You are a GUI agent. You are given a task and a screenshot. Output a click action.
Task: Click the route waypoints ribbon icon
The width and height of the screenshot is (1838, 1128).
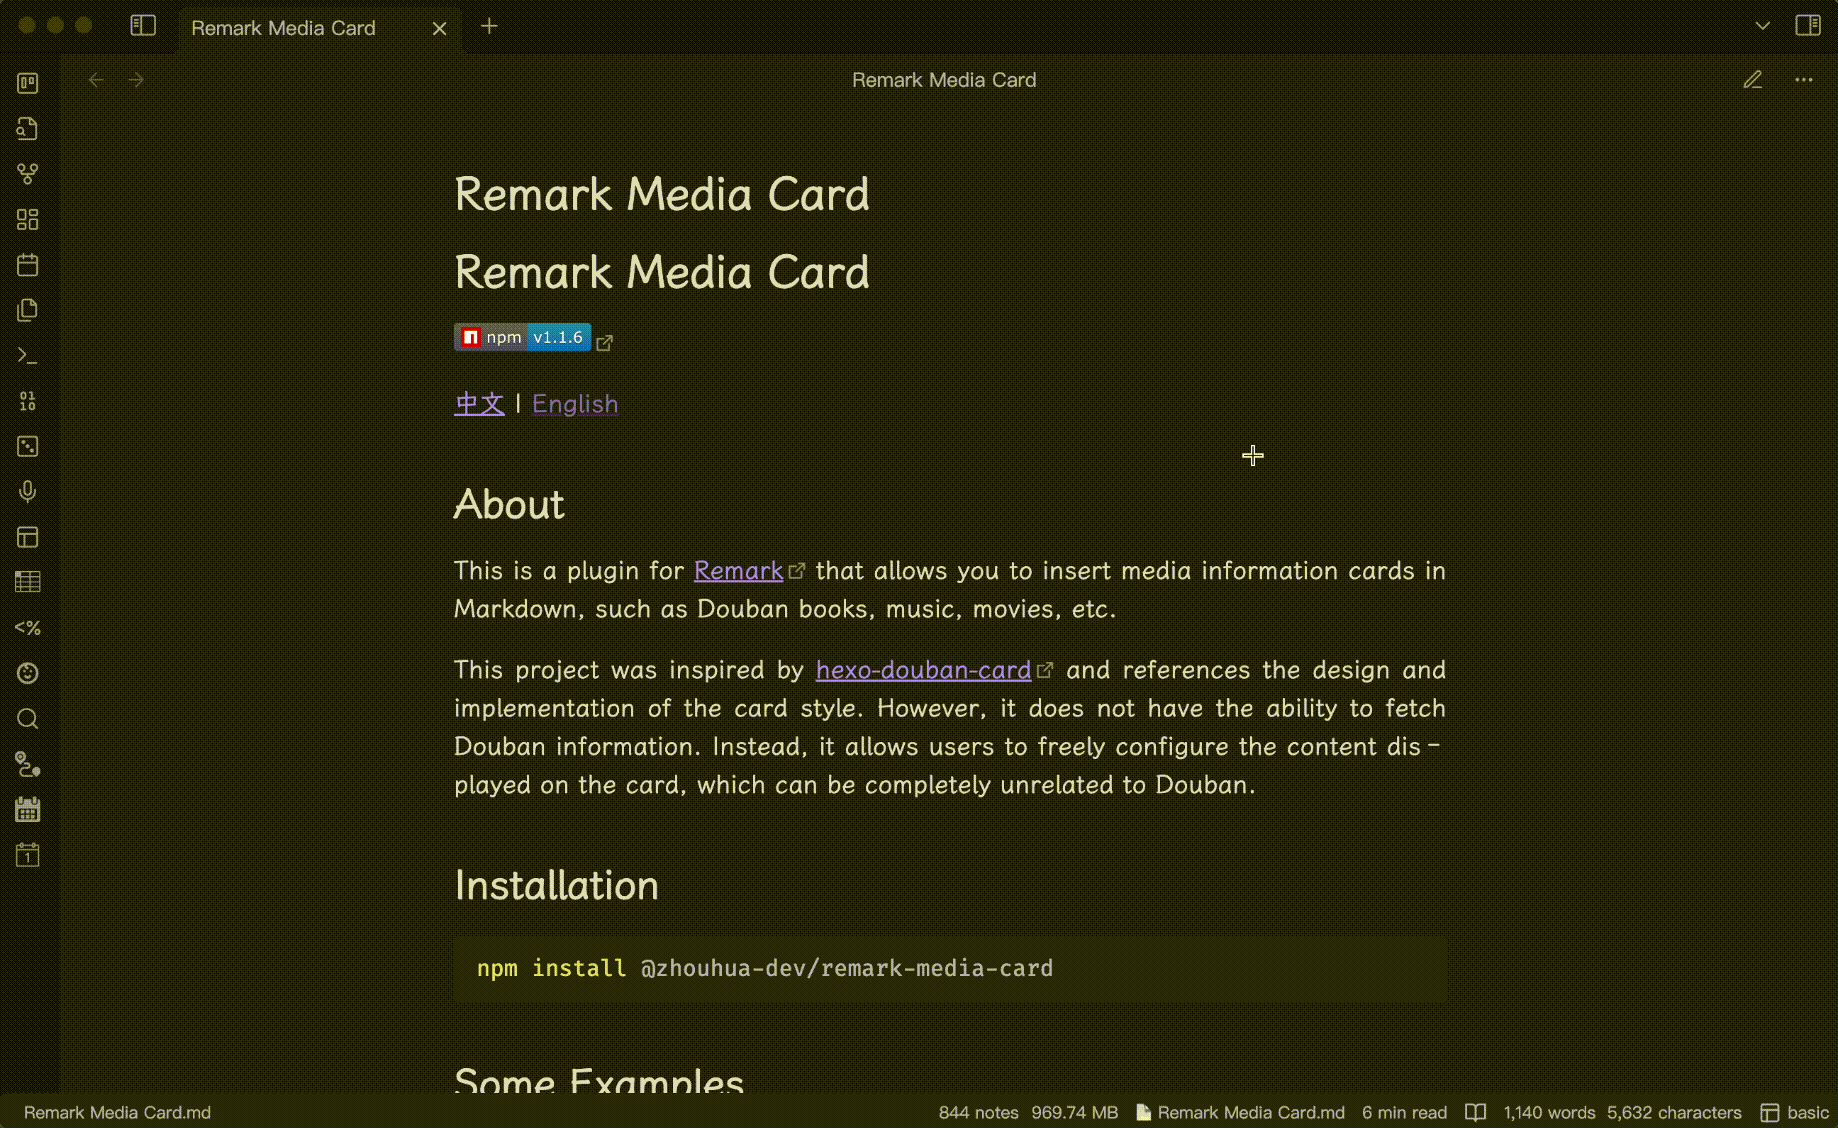(28, 764)
